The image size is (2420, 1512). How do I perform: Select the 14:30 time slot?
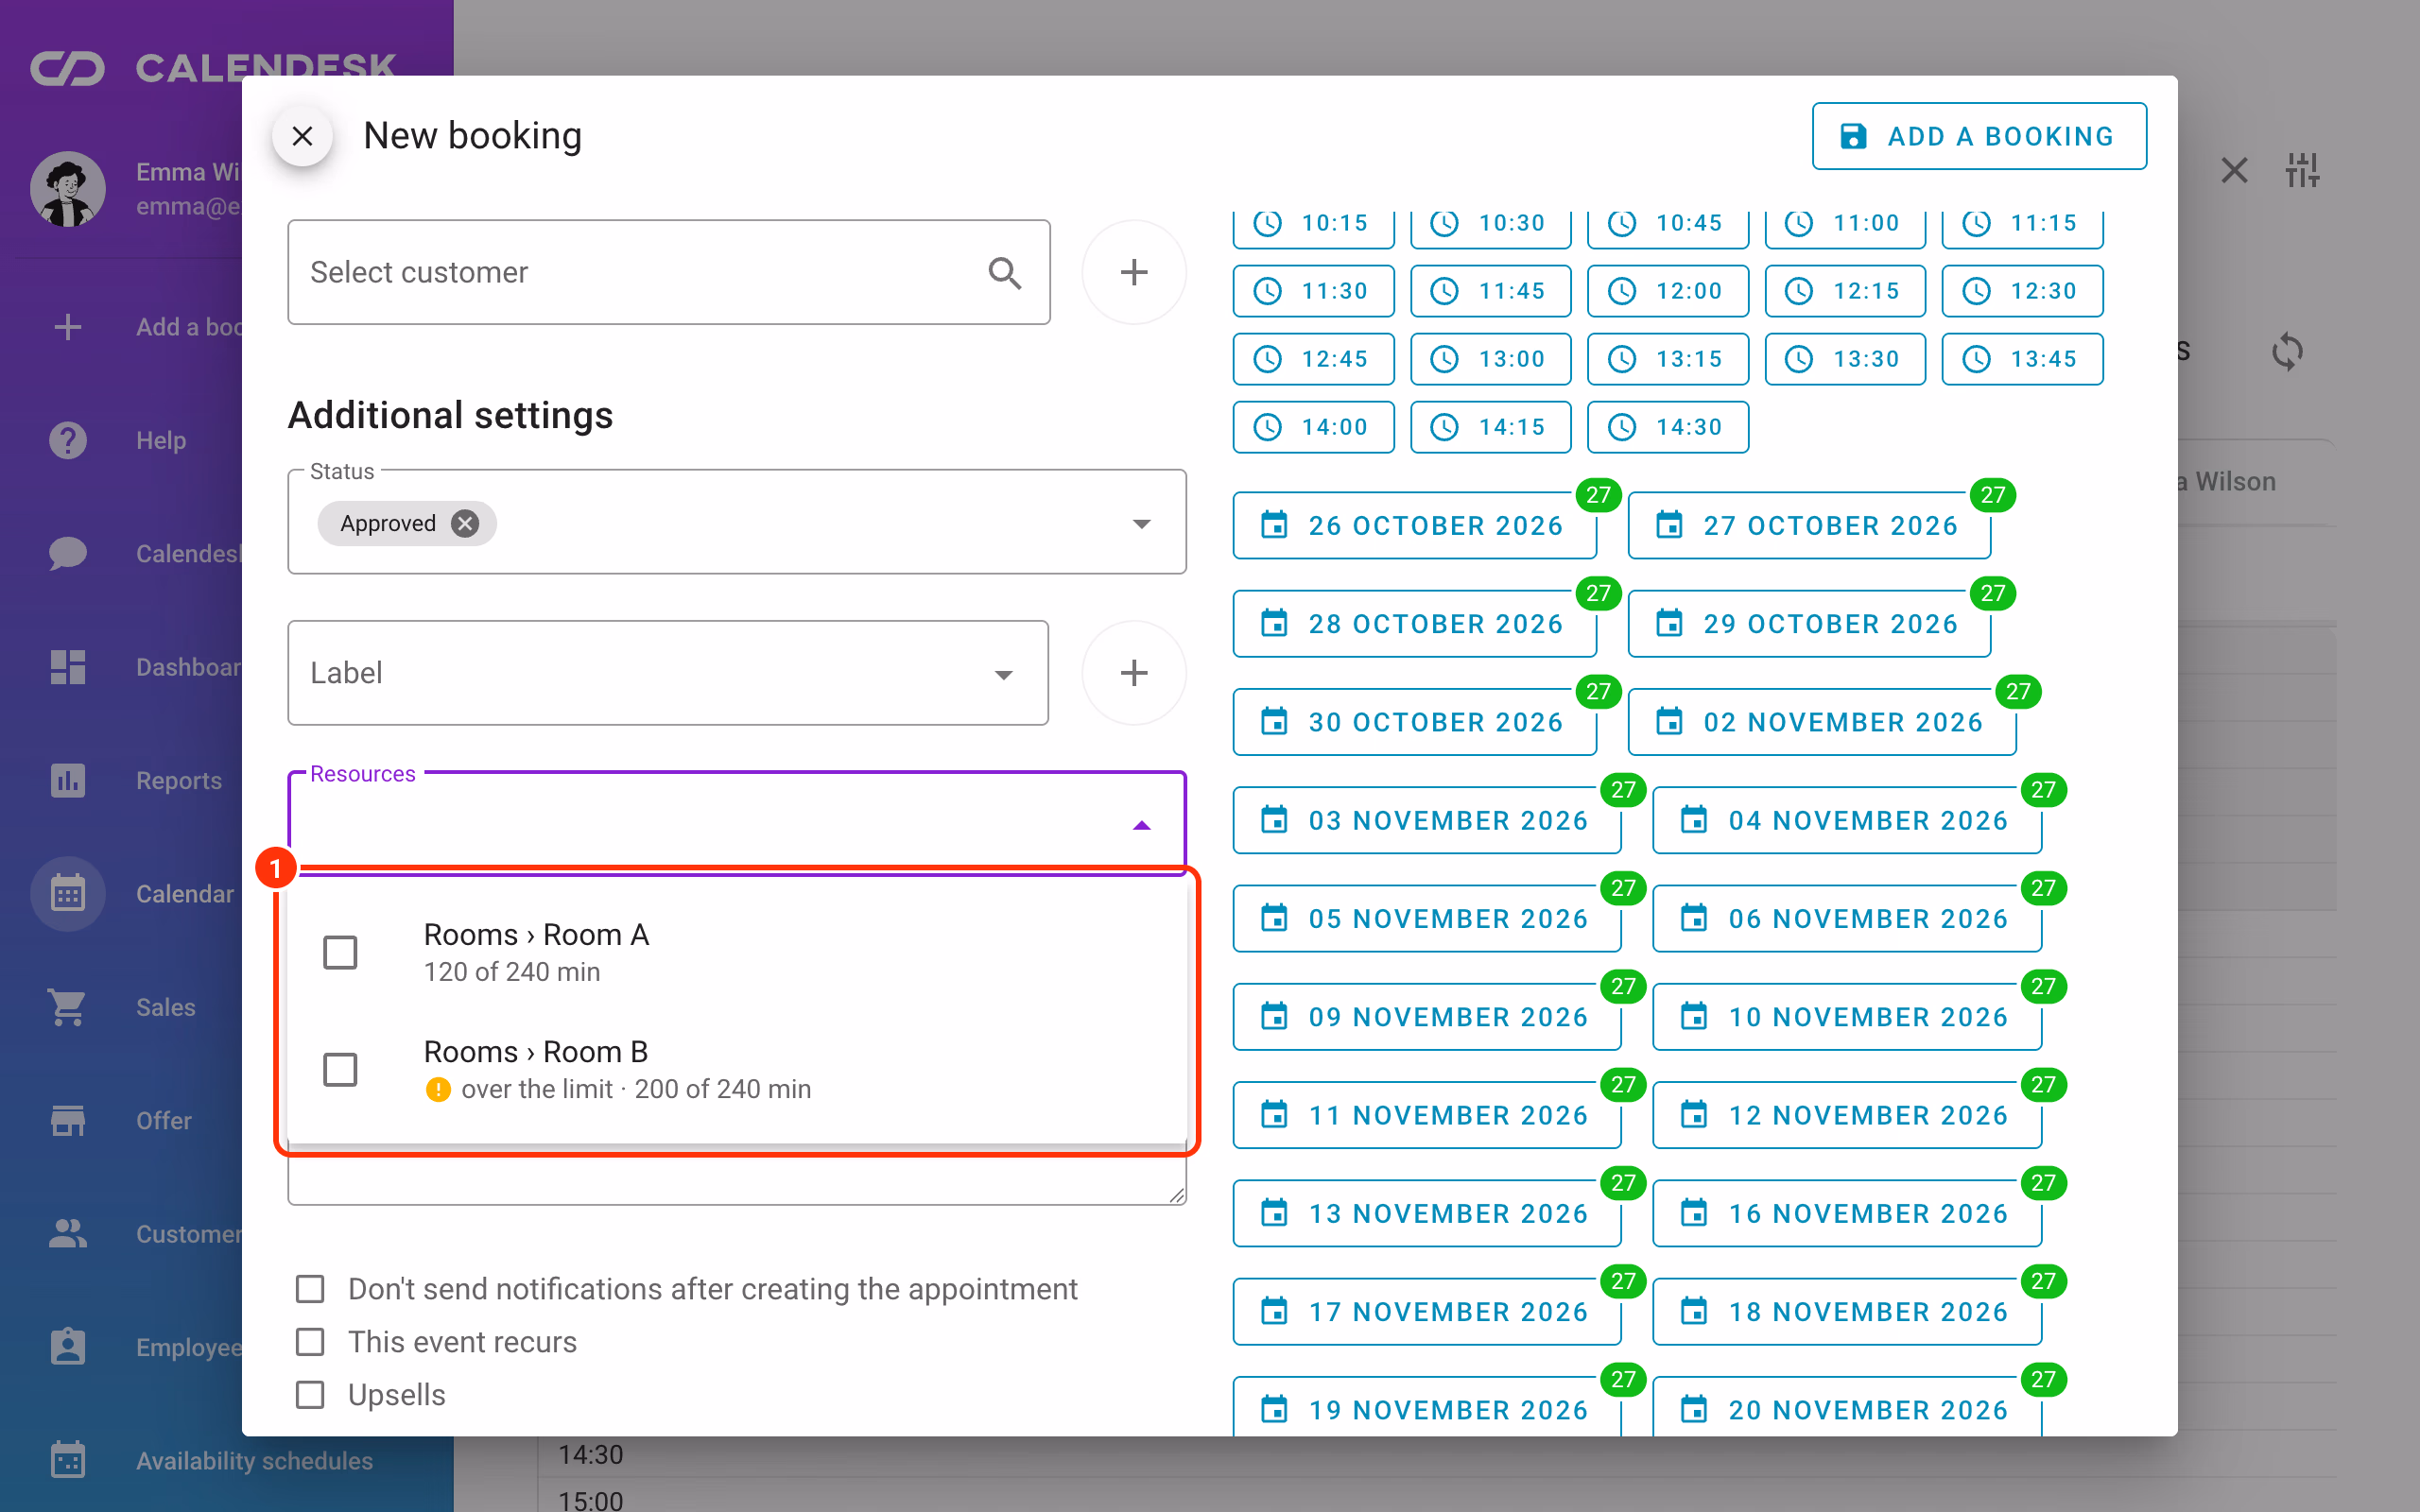tap(1667, 427)
